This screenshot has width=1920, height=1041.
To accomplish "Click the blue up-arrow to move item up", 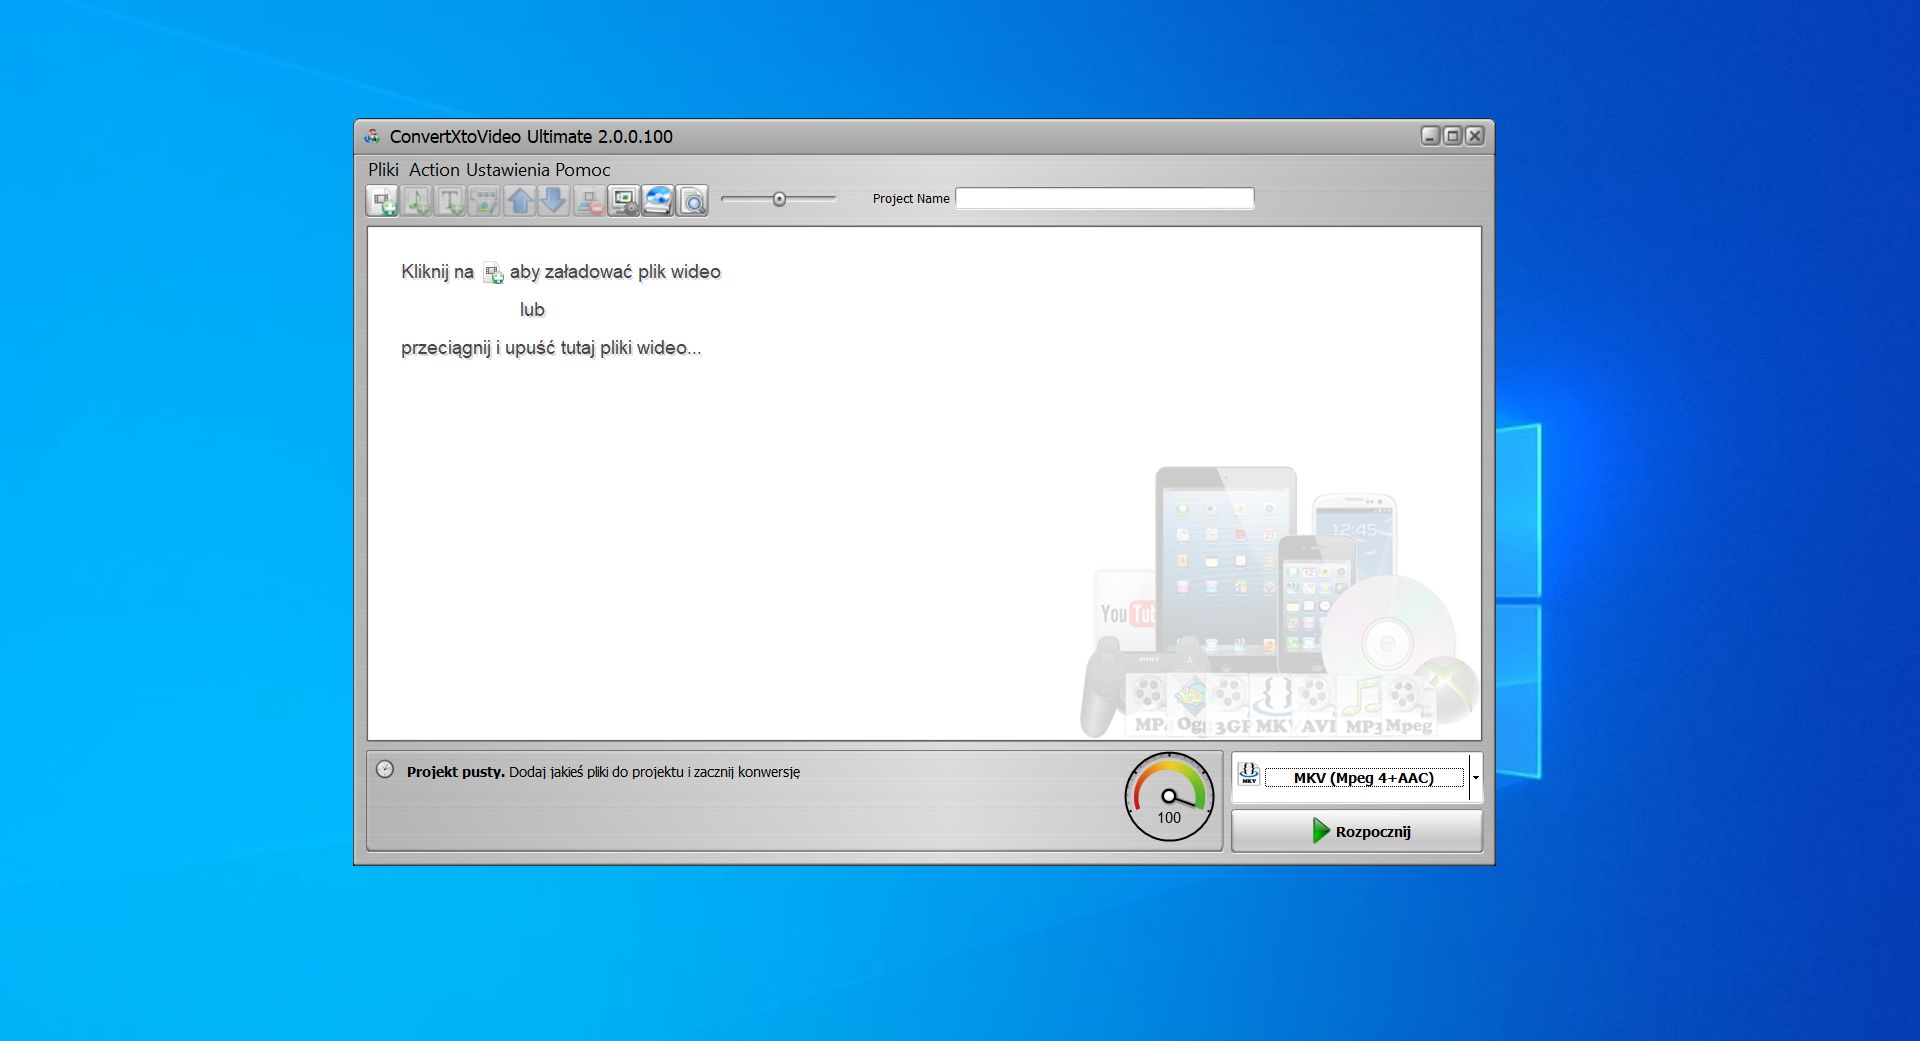I will (x=519, y=200).
